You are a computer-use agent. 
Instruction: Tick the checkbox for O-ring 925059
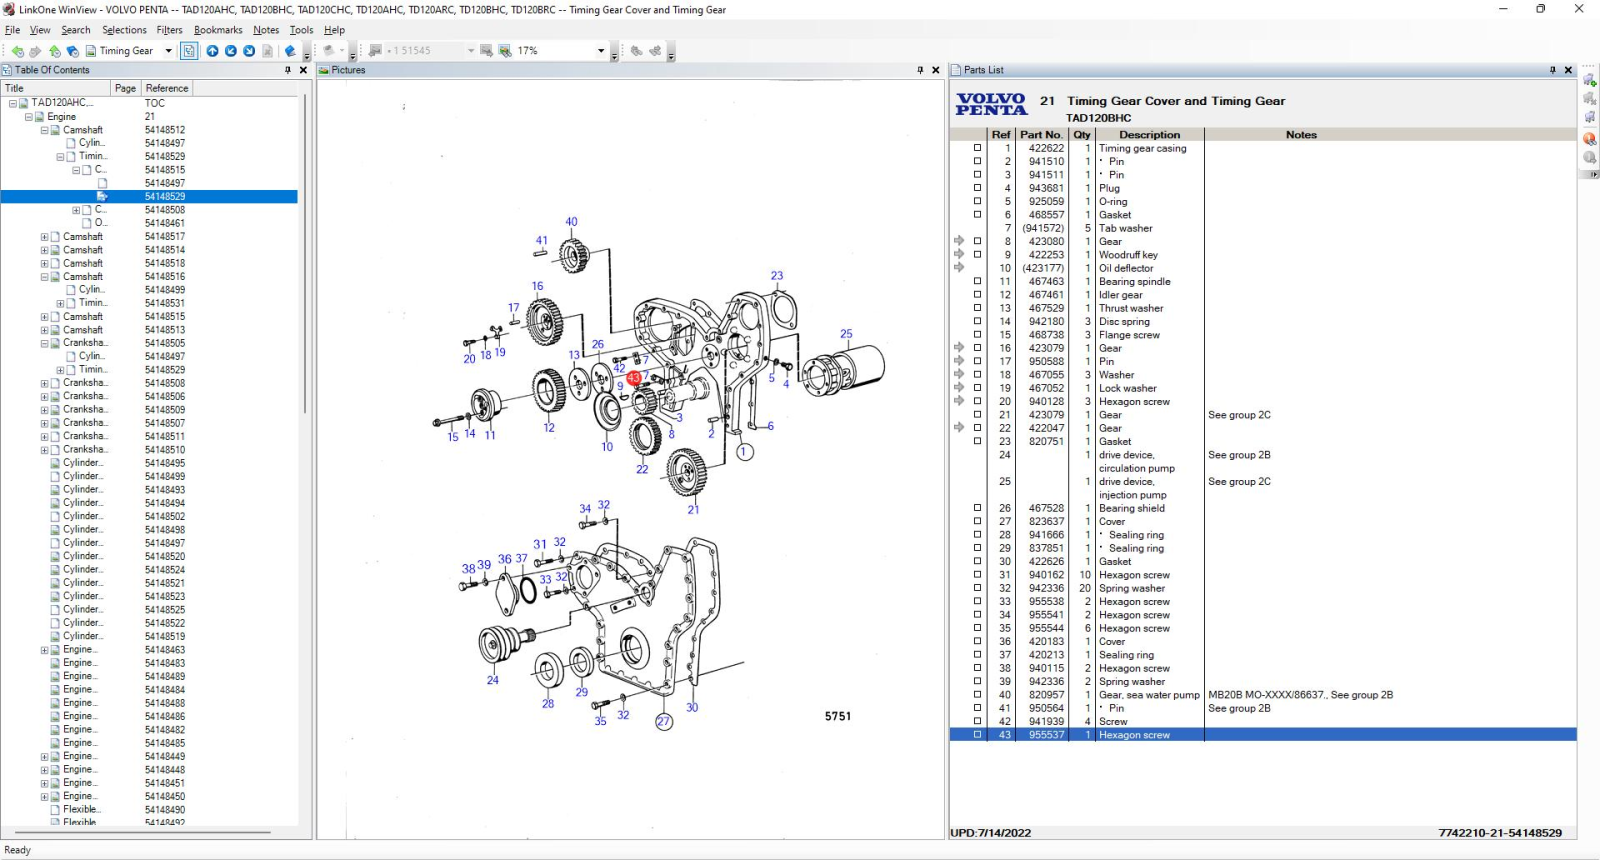coord(977,201)
